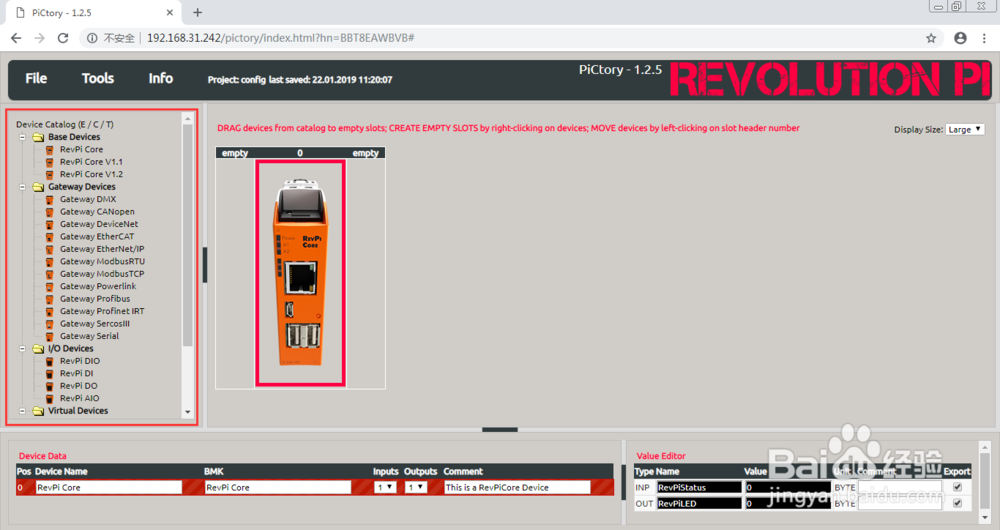Click the Gateway Serial device icon
Image resolution: width=1000 pixels, height=530 pixels.
[x=49, y=336]
